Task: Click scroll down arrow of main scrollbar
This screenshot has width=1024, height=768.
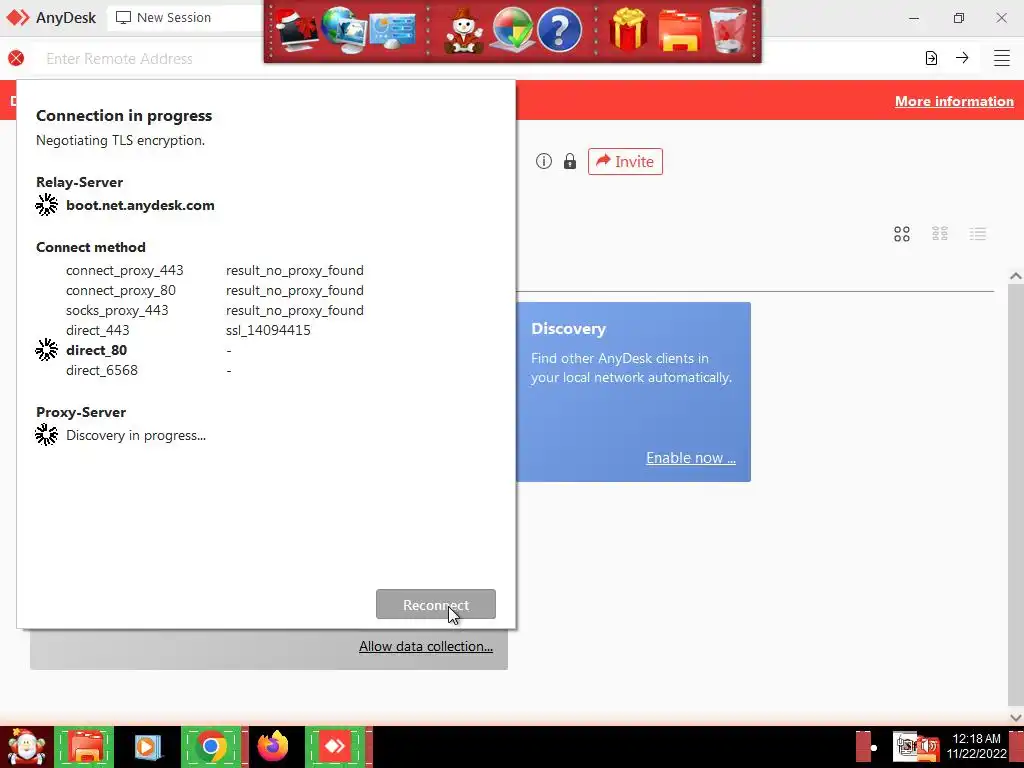Action: pyautogui.click(x=1016, y=717)
